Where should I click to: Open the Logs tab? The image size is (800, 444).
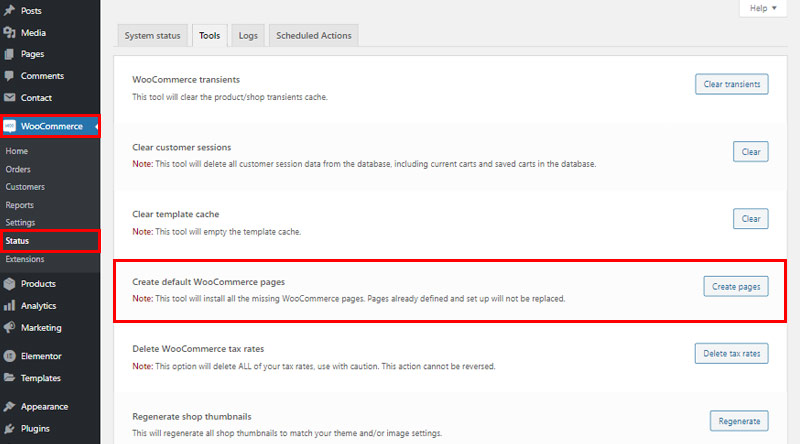point(248,36)
